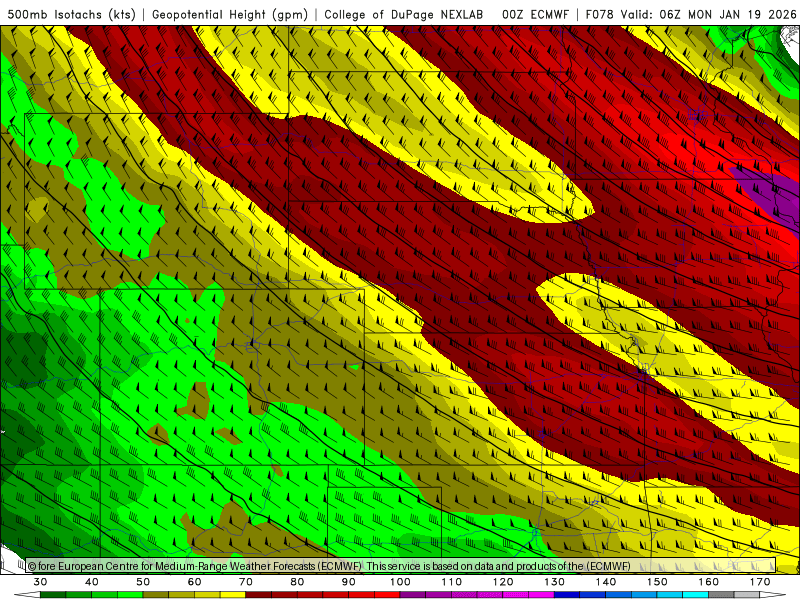Click the right arrow end of the color bar
This screenshot has width=800, height=600.
pos(773,595)
